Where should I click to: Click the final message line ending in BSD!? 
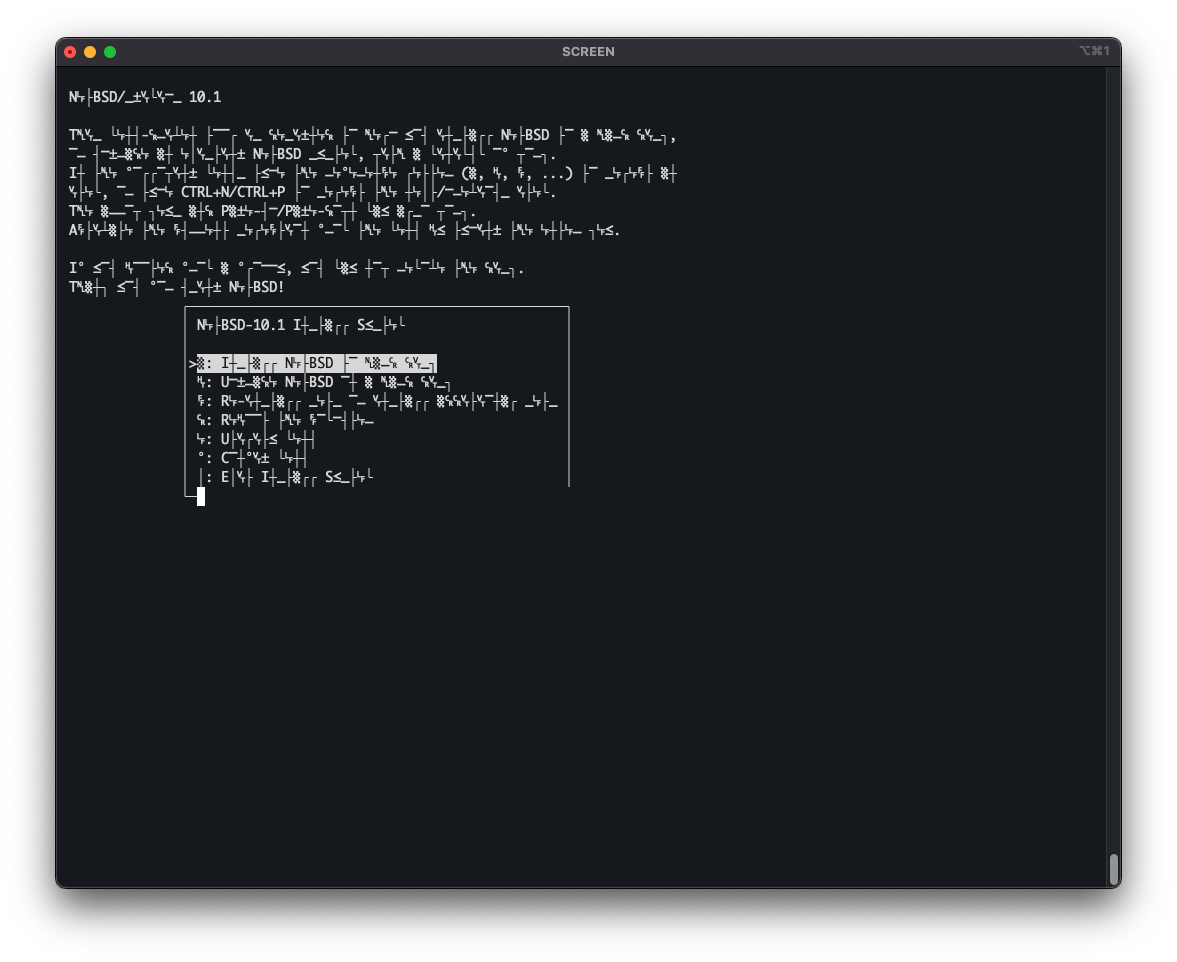pos(176,287)
